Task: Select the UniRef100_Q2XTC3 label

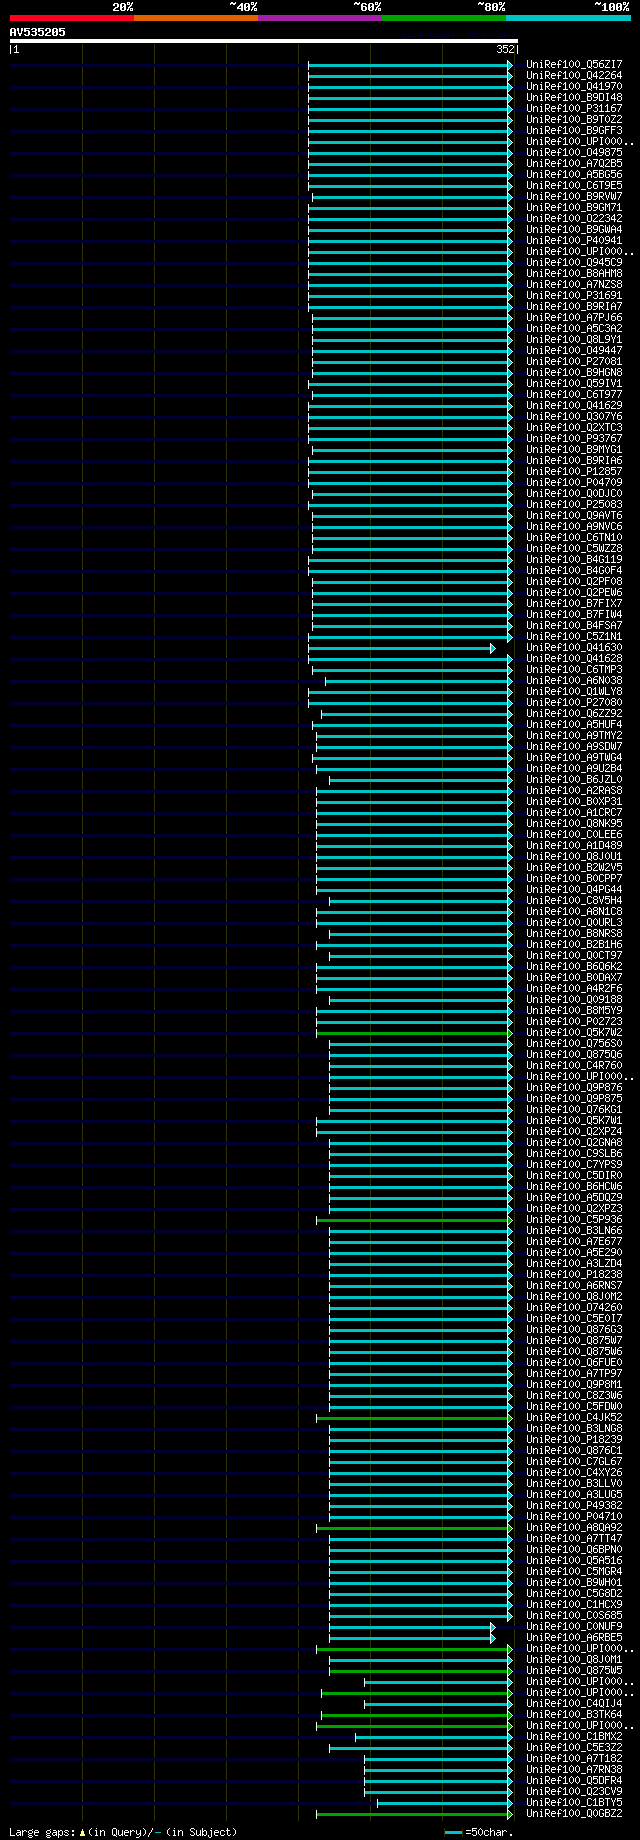Action: 574,427
